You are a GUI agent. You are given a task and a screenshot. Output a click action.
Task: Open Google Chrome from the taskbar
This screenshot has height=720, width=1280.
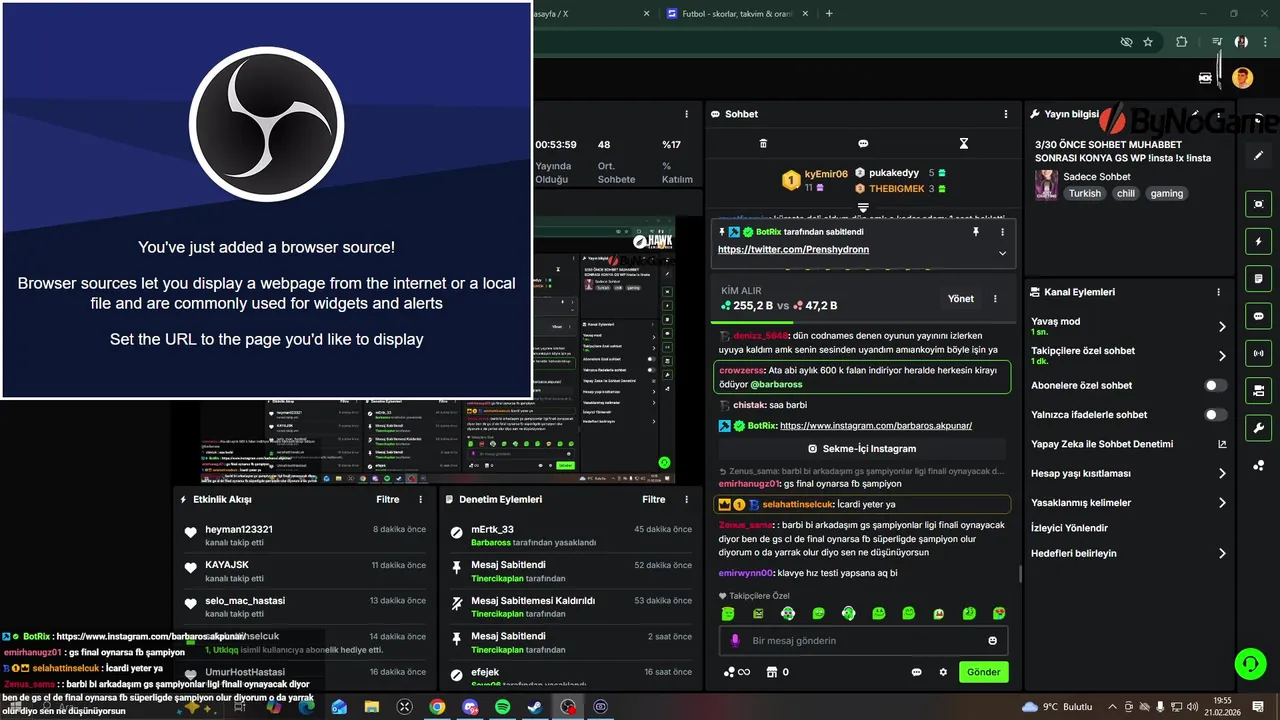point(437,707)
